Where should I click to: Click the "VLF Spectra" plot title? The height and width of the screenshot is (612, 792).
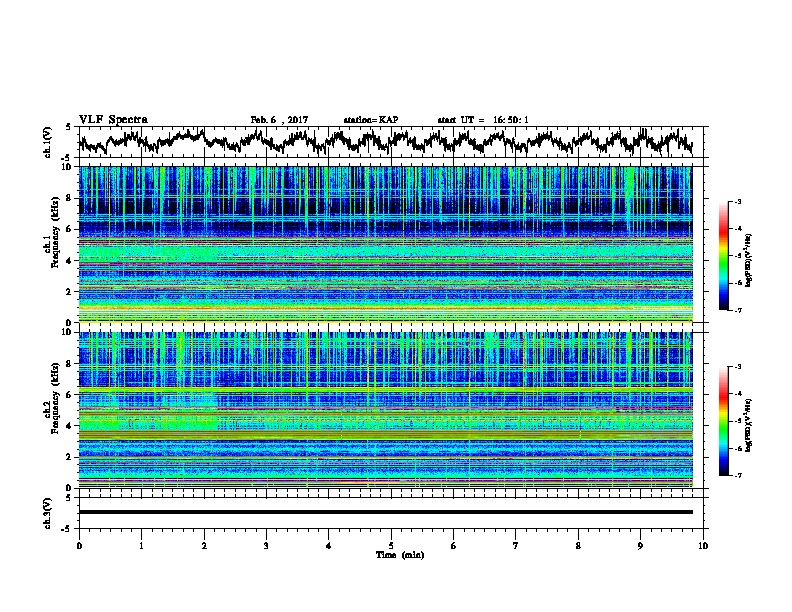click(113, 120)
